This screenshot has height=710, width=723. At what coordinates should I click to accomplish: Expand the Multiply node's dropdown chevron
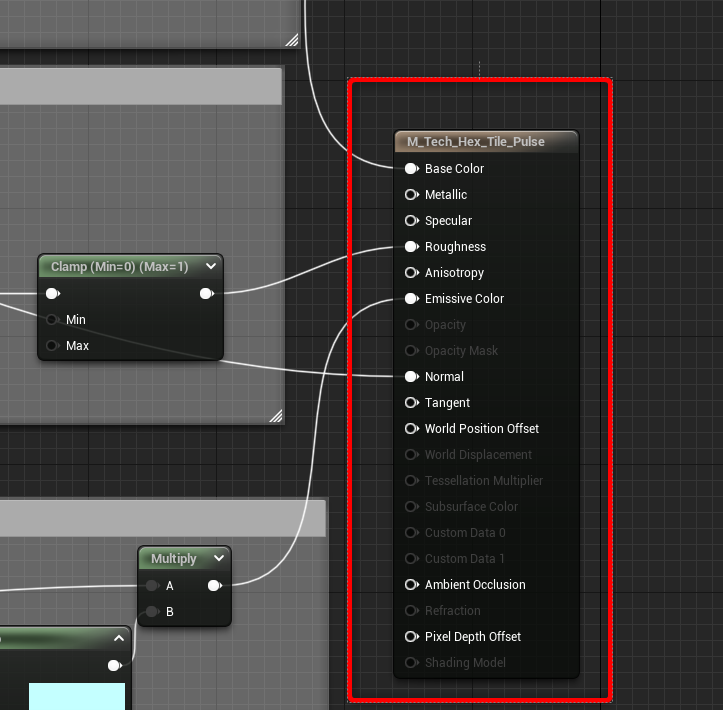point(219,558)
